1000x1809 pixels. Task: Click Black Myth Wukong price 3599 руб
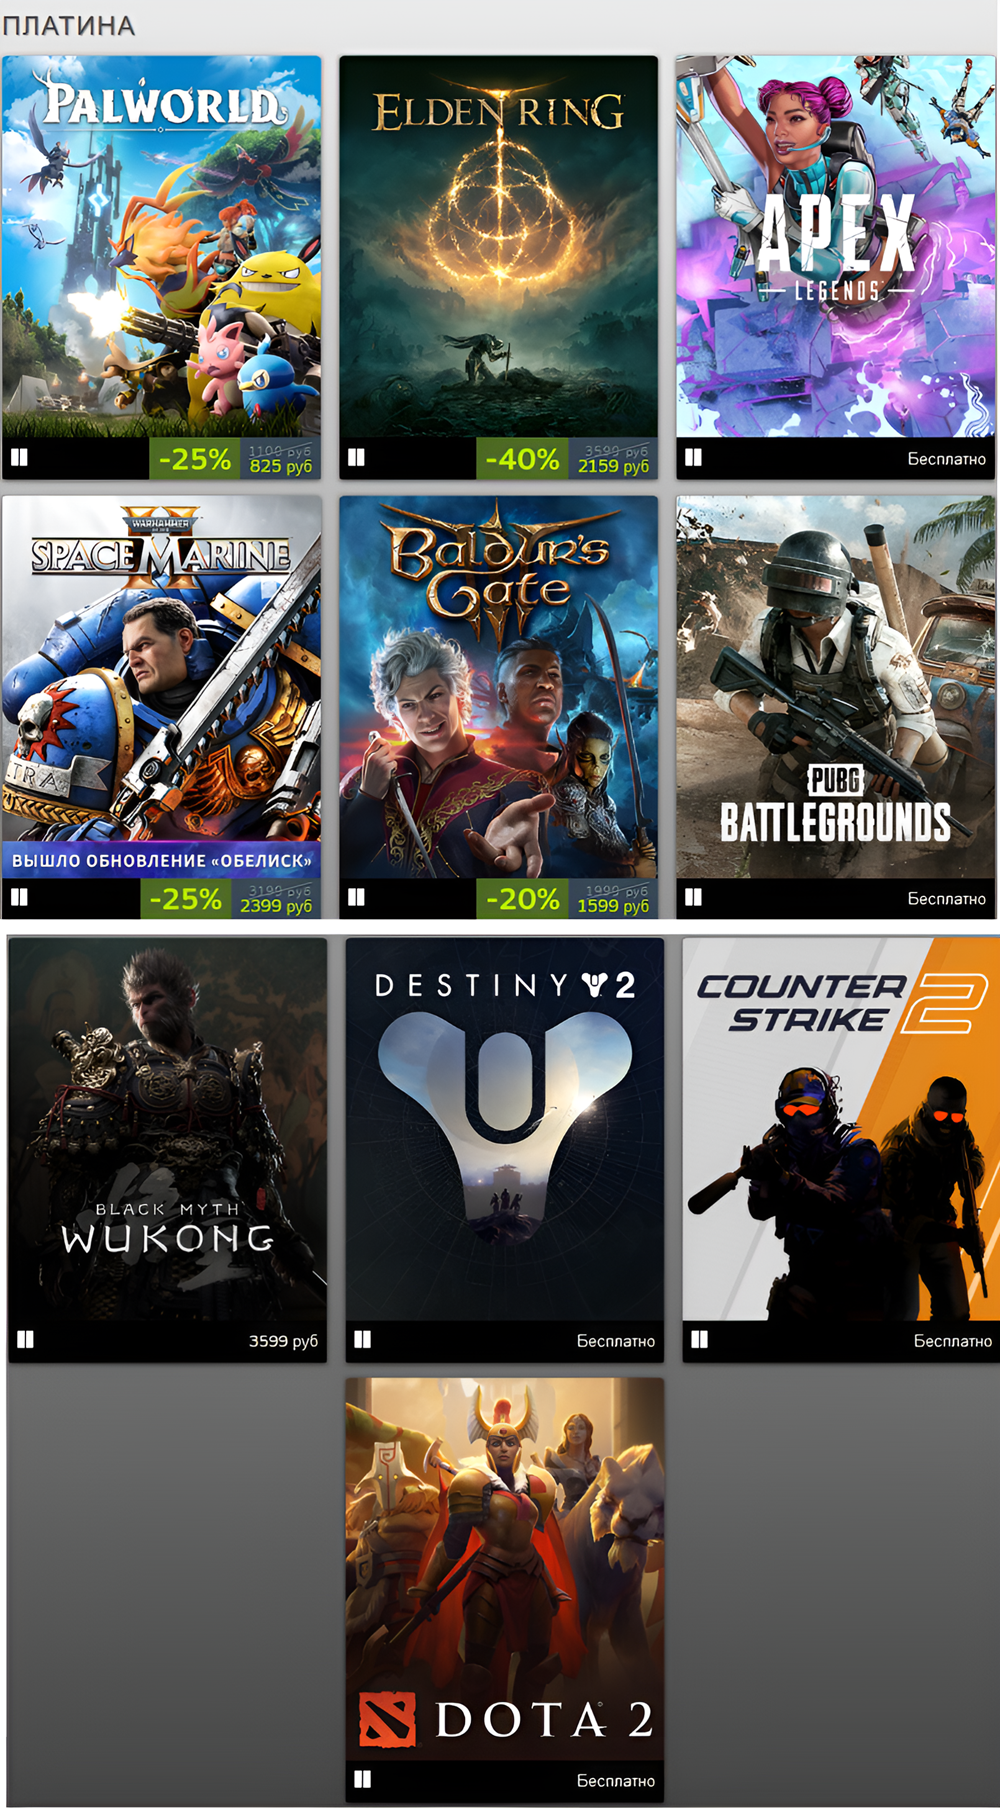(x=283, y=1341)
